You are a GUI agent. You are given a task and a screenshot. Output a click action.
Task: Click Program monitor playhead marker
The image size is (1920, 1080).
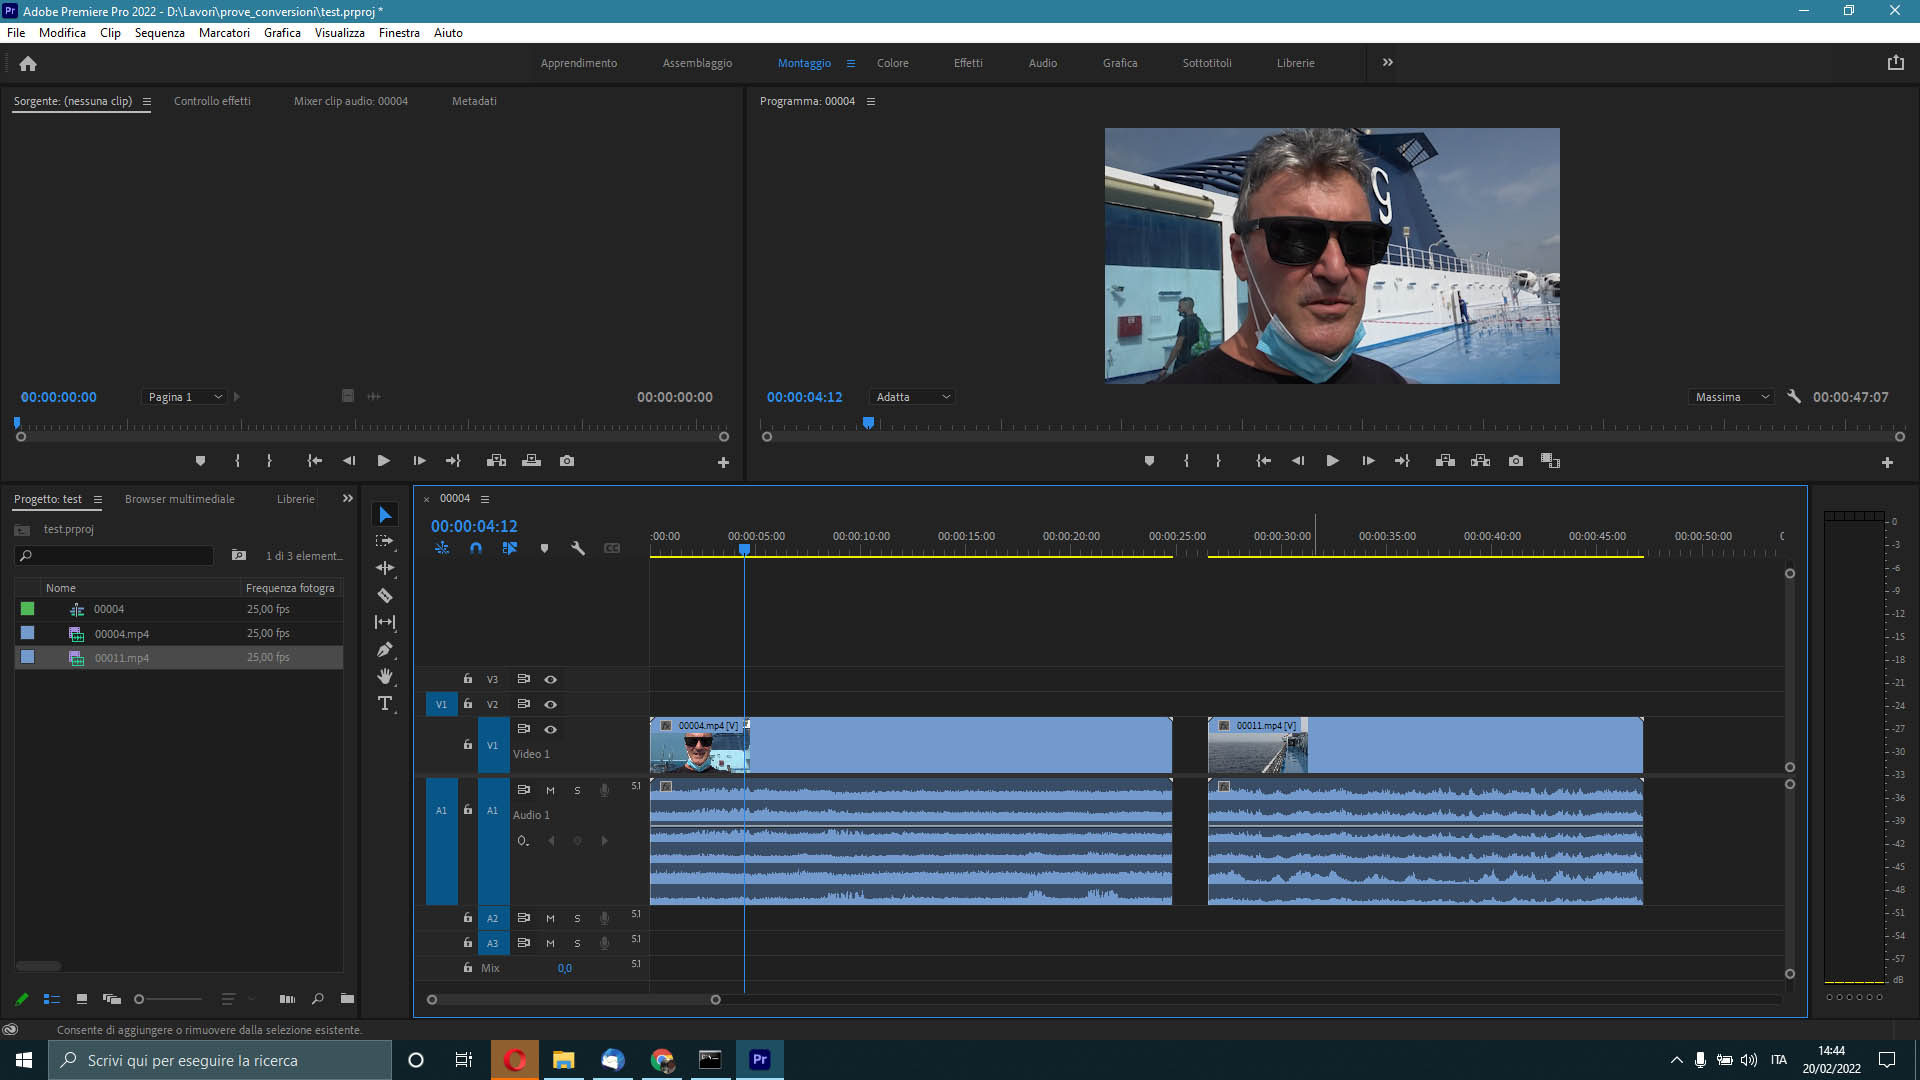pos(868,423)
